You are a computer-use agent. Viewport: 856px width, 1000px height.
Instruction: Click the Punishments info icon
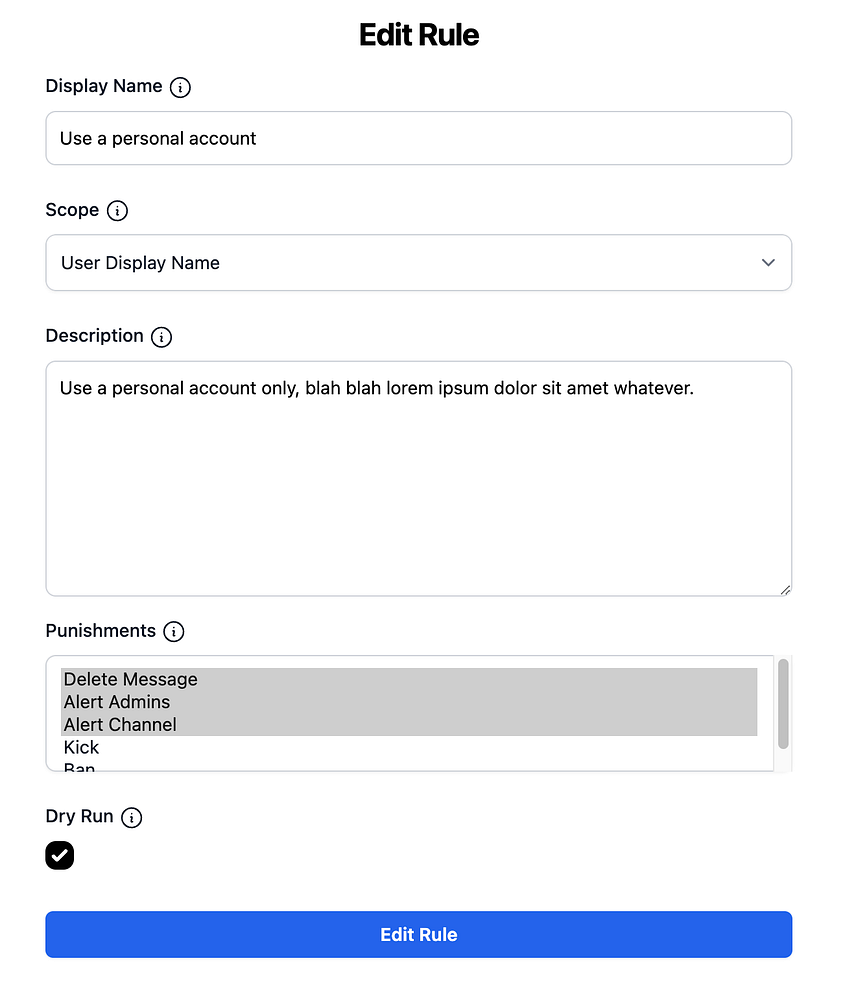(174, 632)
